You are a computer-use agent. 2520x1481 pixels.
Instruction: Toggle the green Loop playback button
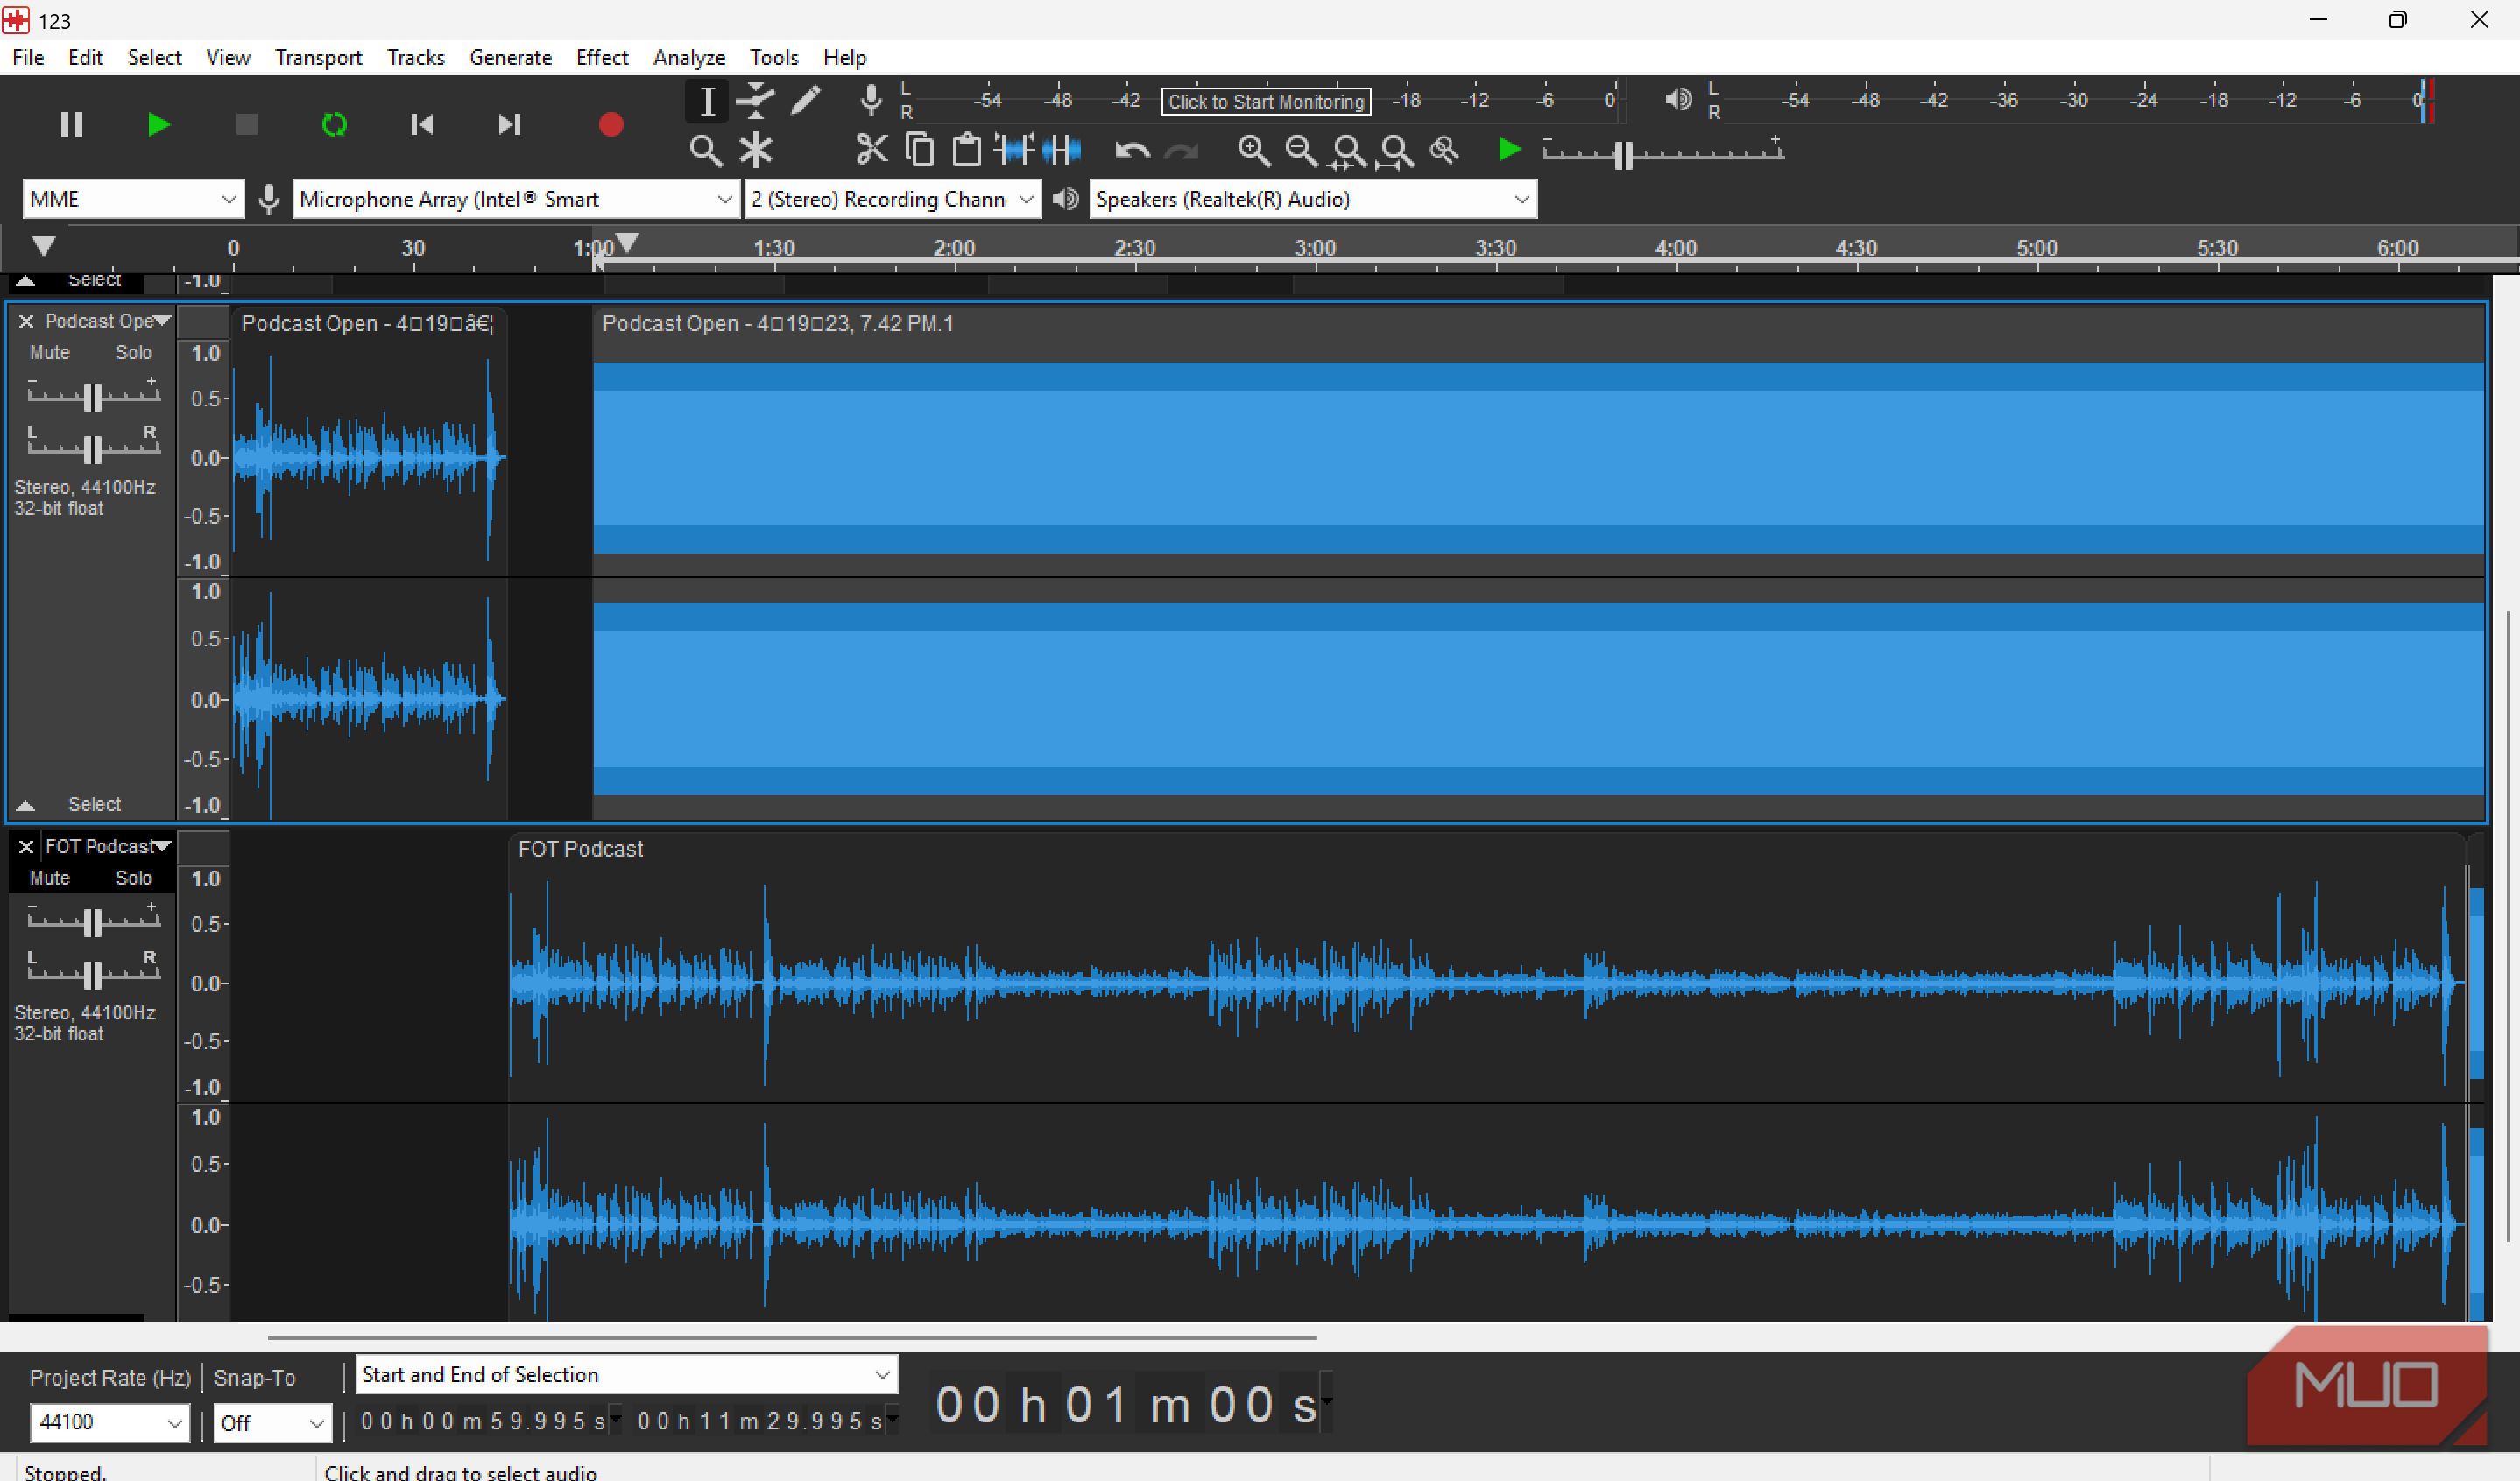click(334, 124)
